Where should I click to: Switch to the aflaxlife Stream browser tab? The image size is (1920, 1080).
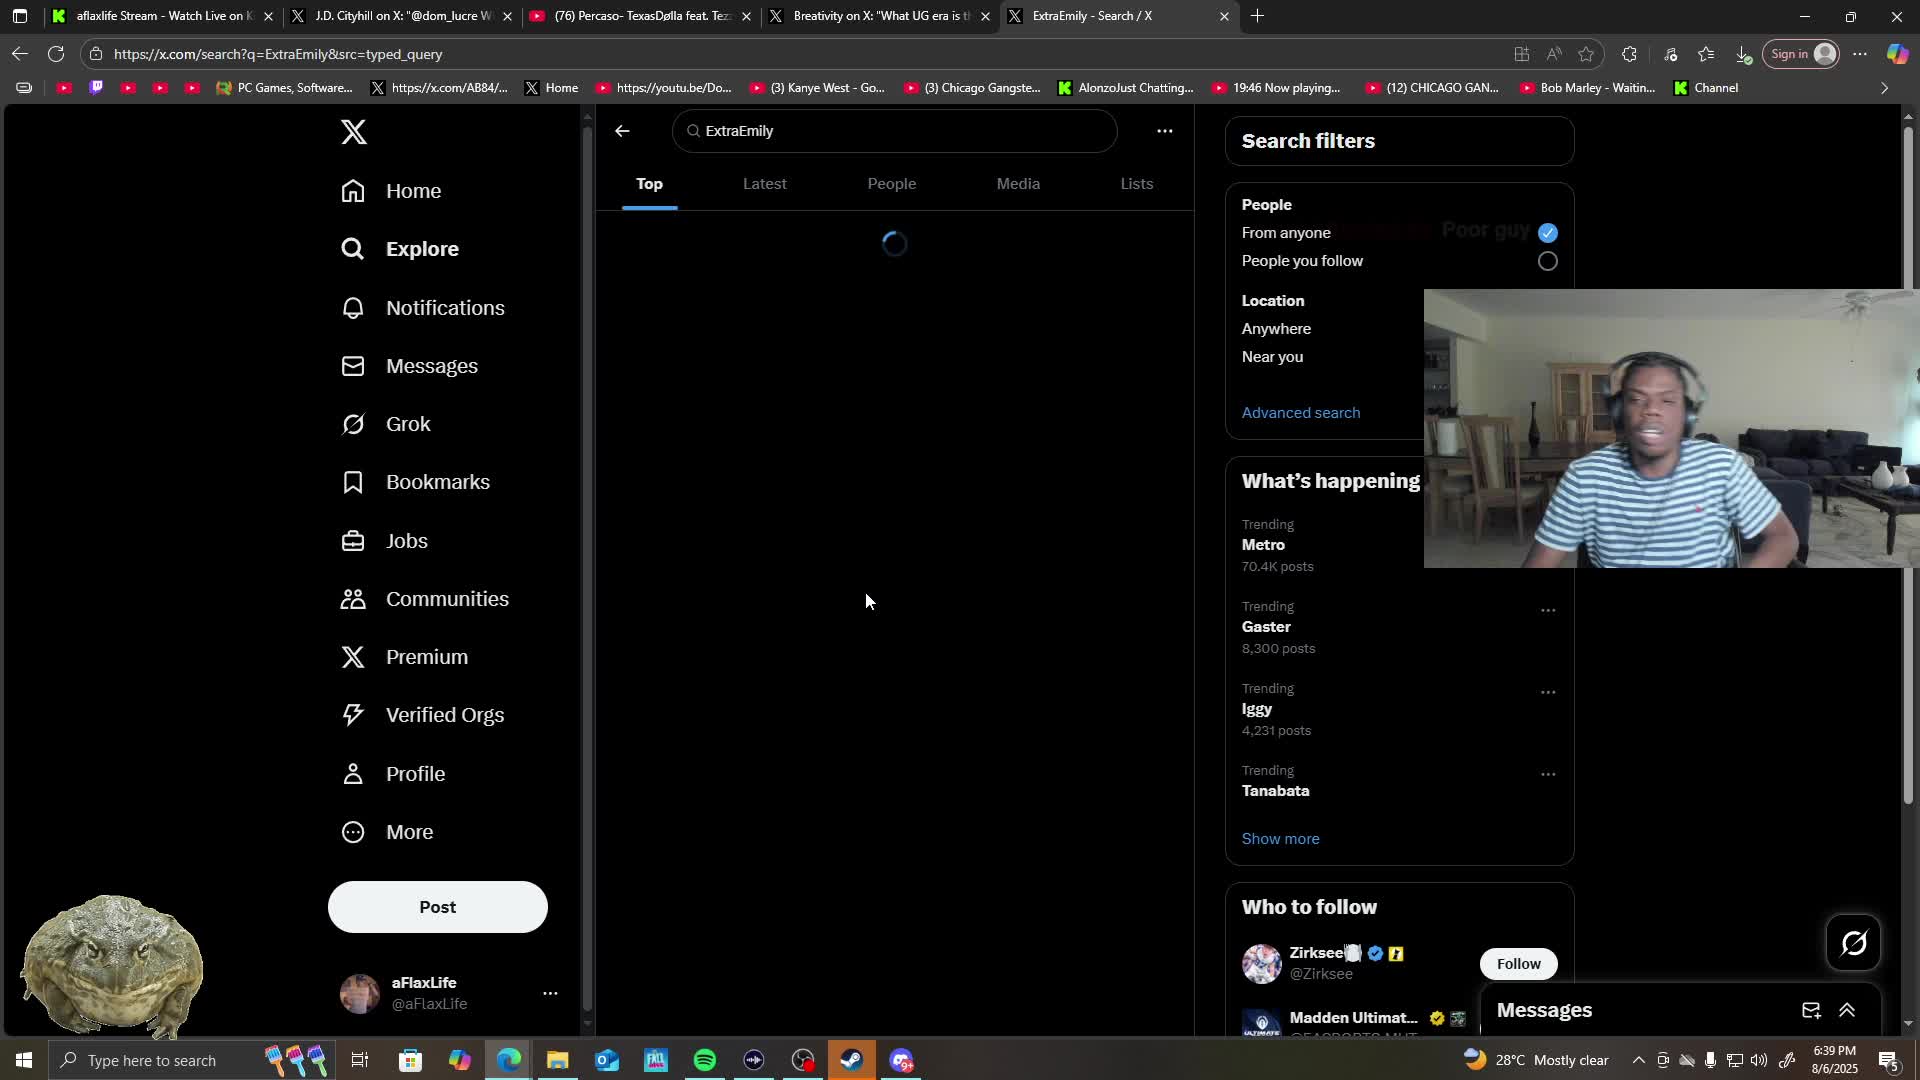tap(163, 16)
